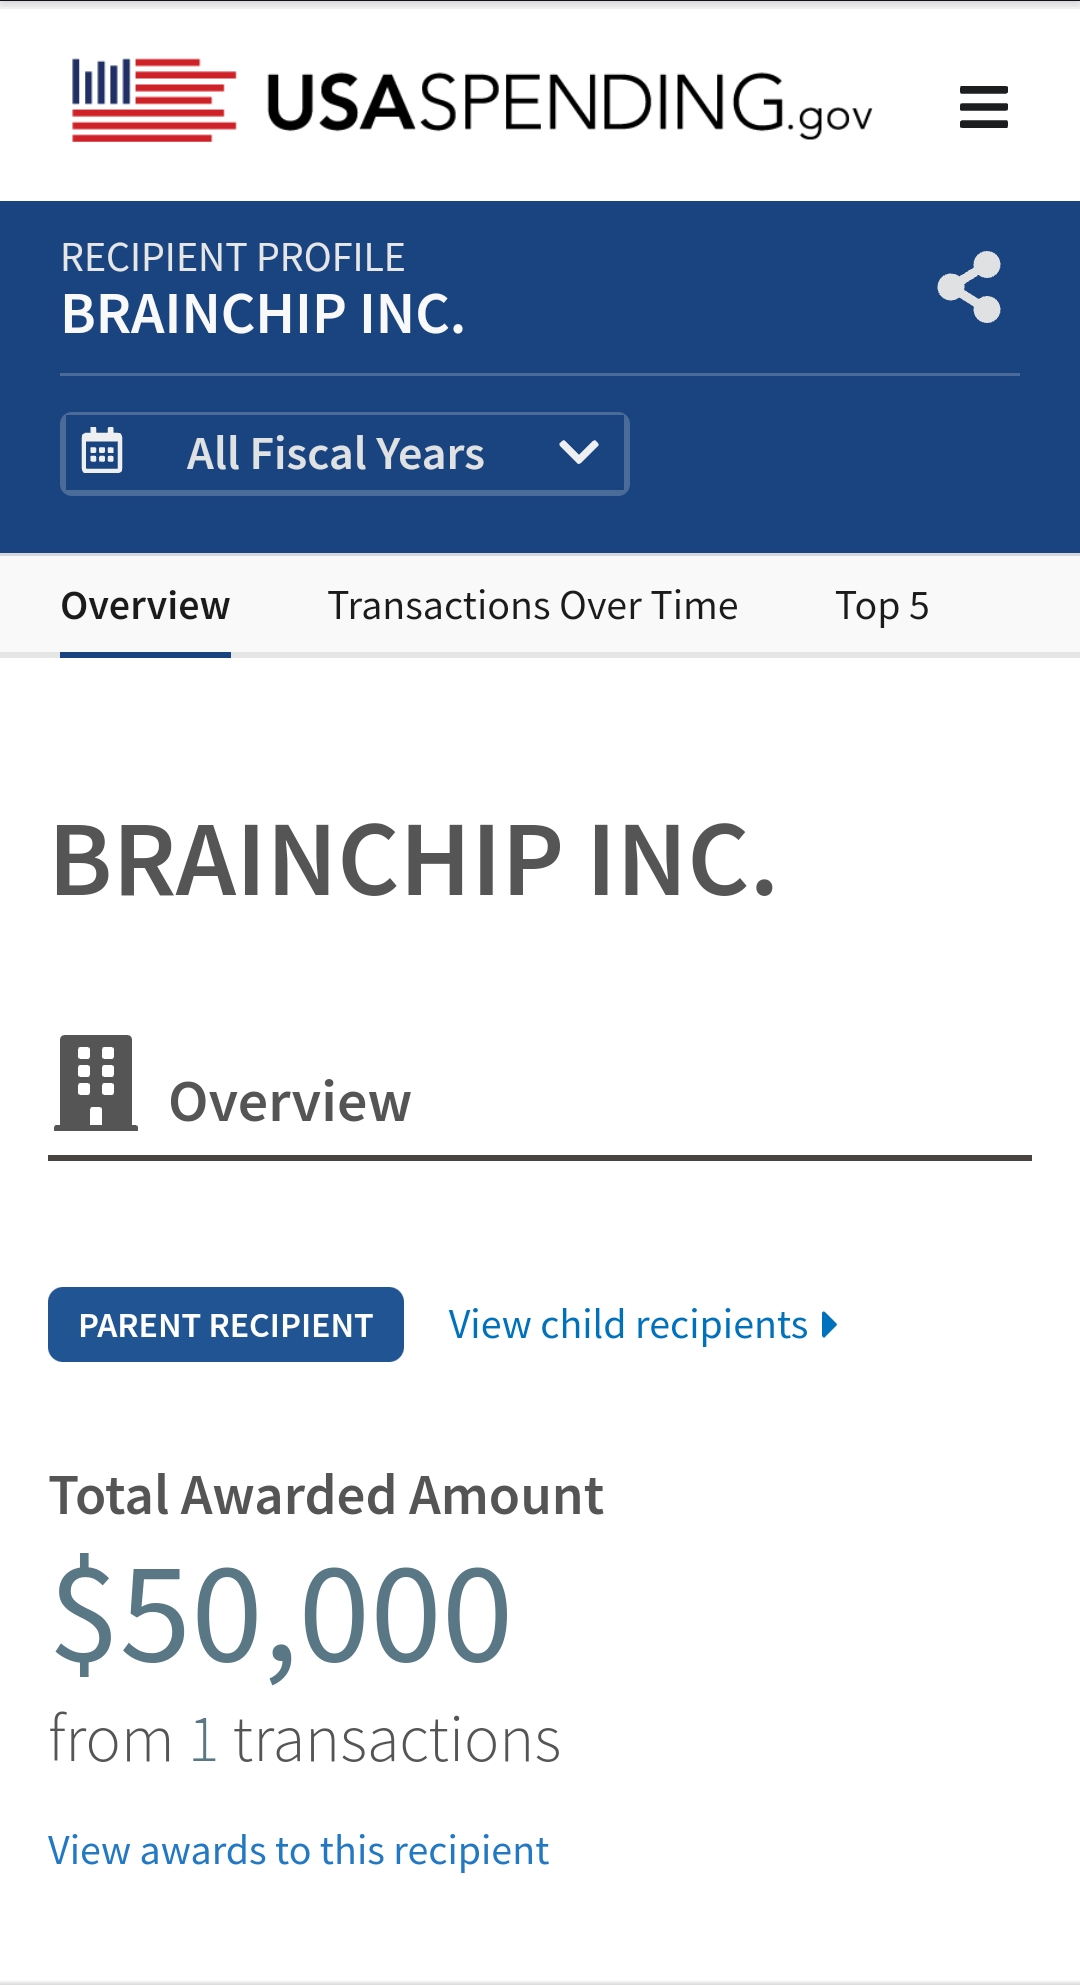The image size is (1080, 1985).
Task: Click the RECIPIENT PROFILE header title
Action: [233, 258]
